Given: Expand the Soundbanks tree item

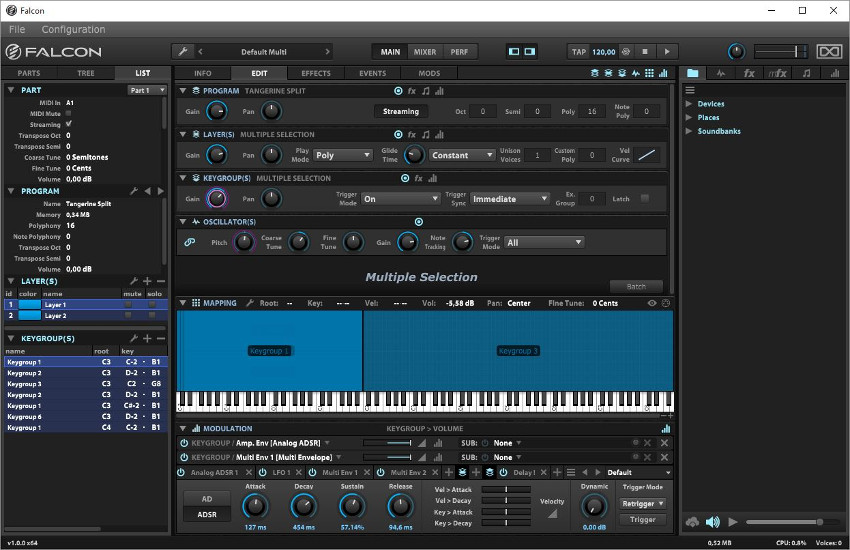Looking at the screenshot, I should pyautogui.click(x=688, y=131).
